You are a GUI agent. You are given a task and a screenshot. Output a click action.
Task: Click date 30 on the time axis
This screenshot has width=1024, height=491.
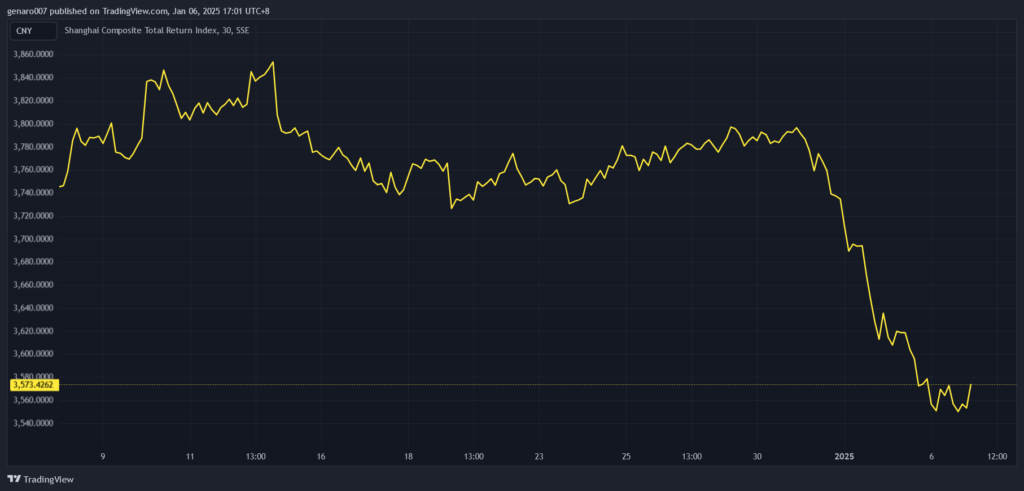click(757, 456)
